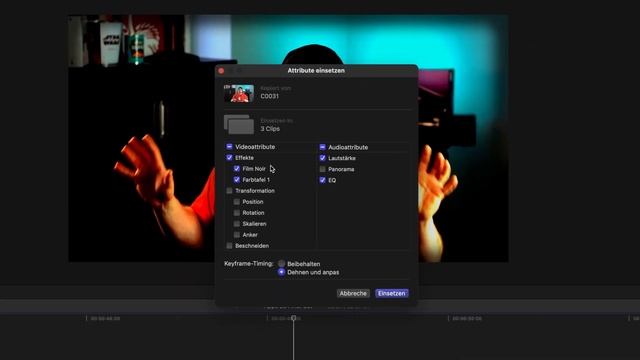The height and width of the screenshot is (360, 640).
Task: Enable the Skalieren checkbox
Action: coord(237,224)
